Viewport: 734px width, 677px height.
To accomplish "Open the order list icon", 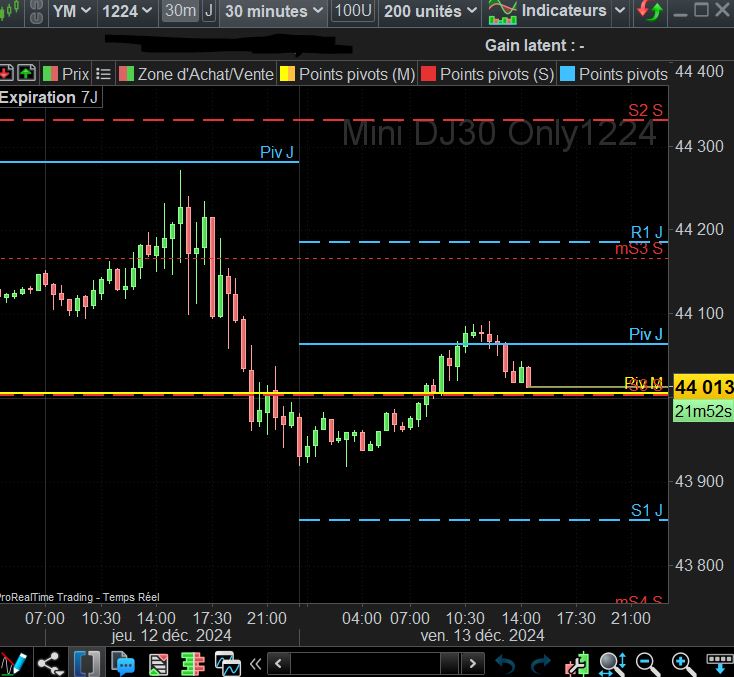I will (x=159, y=664).
